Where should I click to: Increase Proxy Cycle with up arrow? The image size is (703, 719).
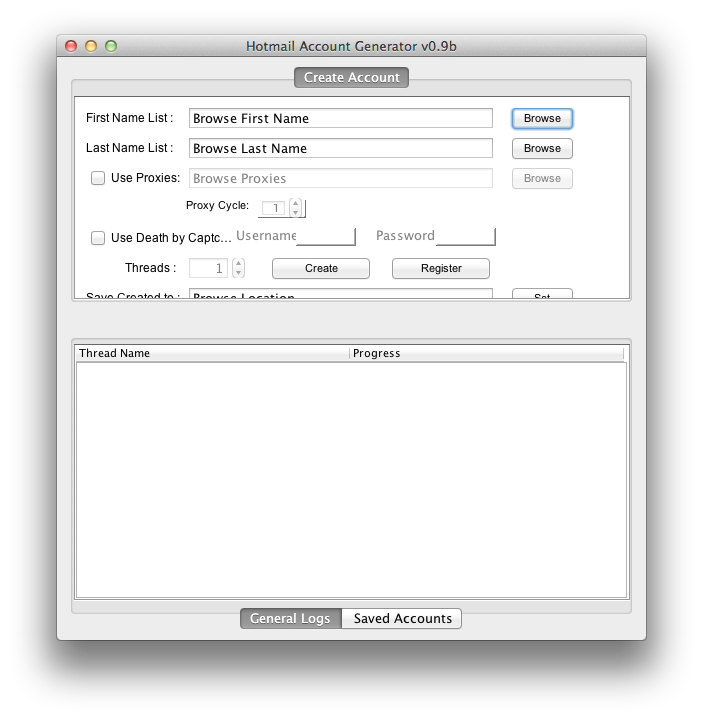296,203
